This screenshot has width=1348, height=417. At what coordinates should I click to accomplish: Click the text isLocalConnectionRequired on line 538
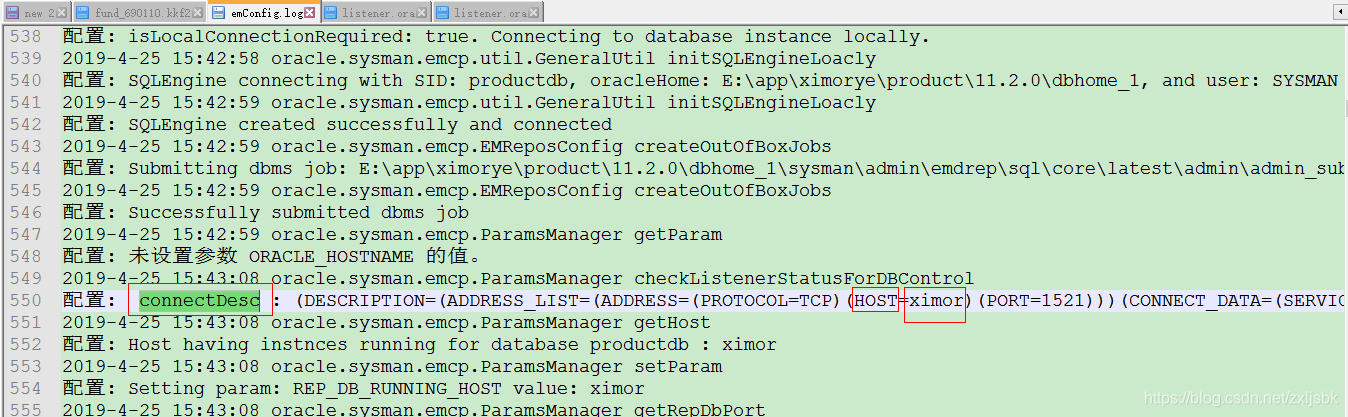265,37
